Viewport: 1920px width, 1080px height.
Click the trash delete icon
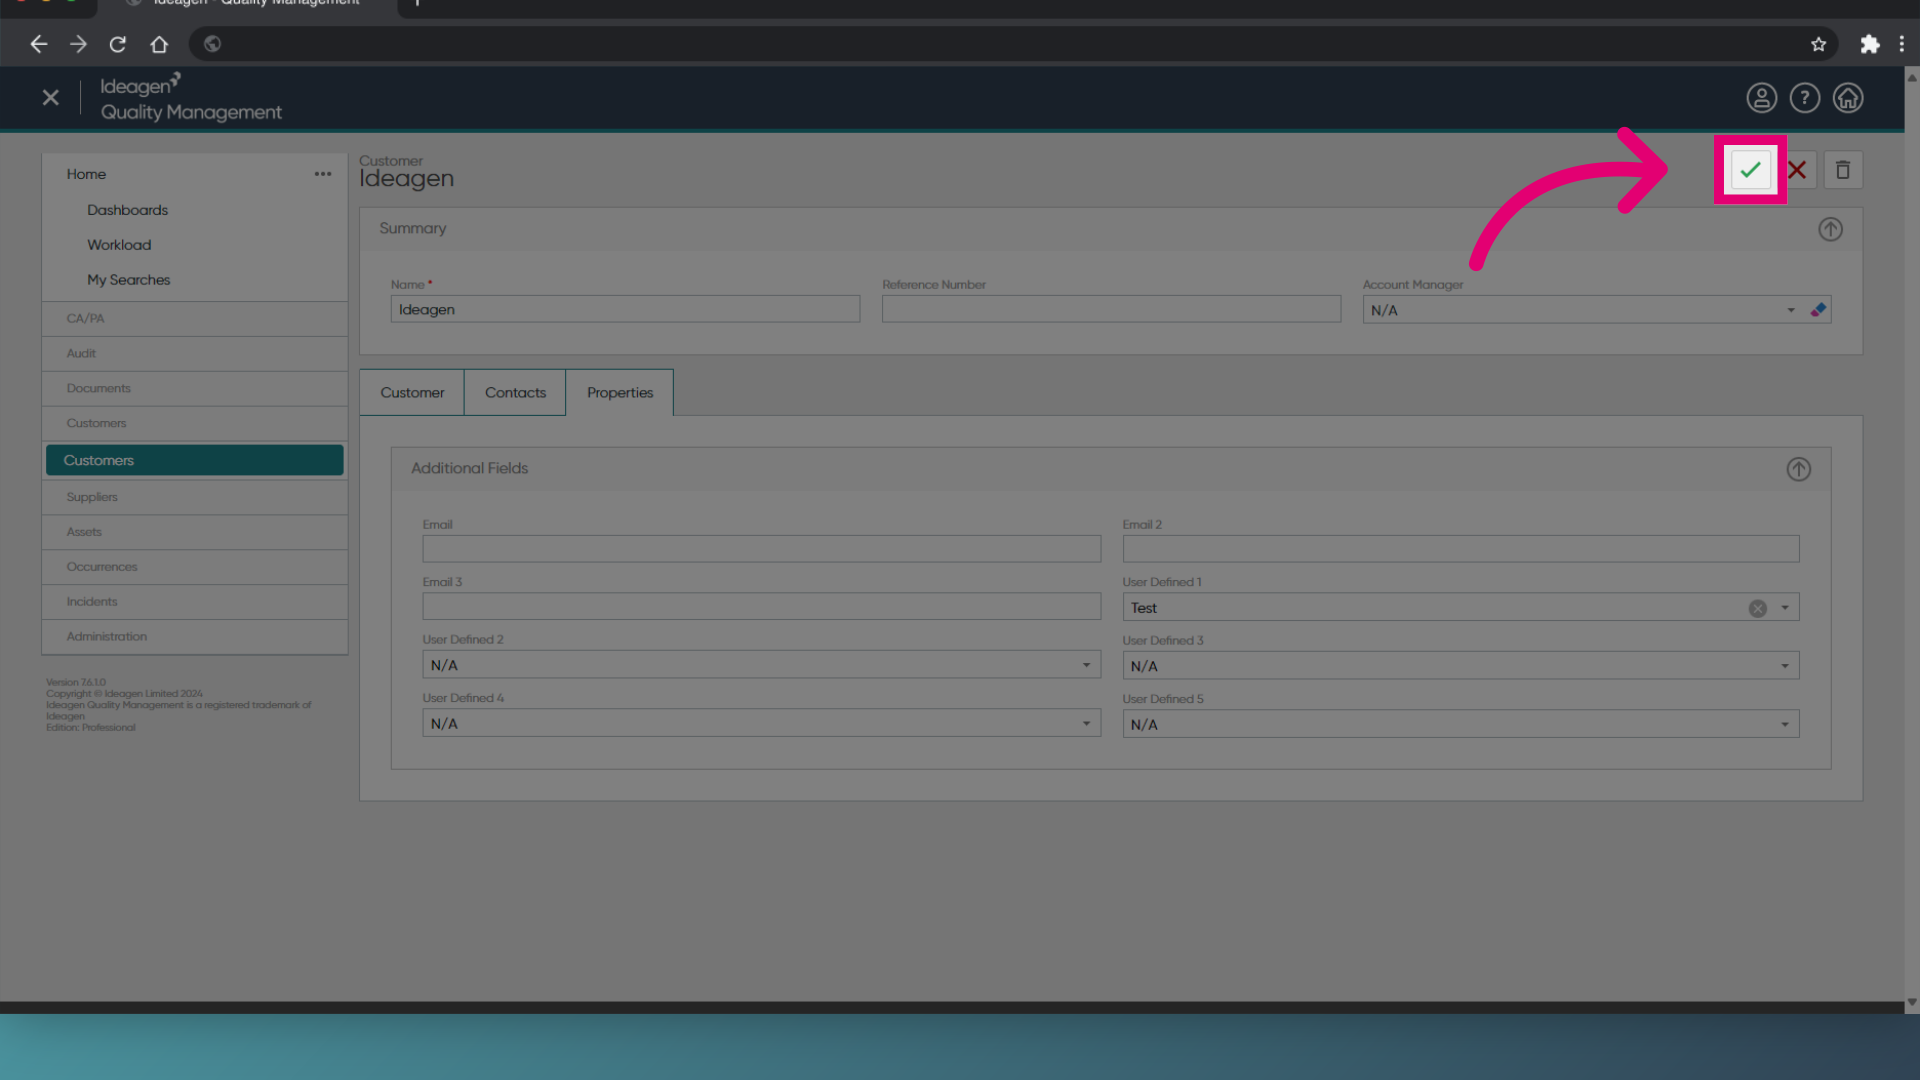click(x=1843, y=170)
